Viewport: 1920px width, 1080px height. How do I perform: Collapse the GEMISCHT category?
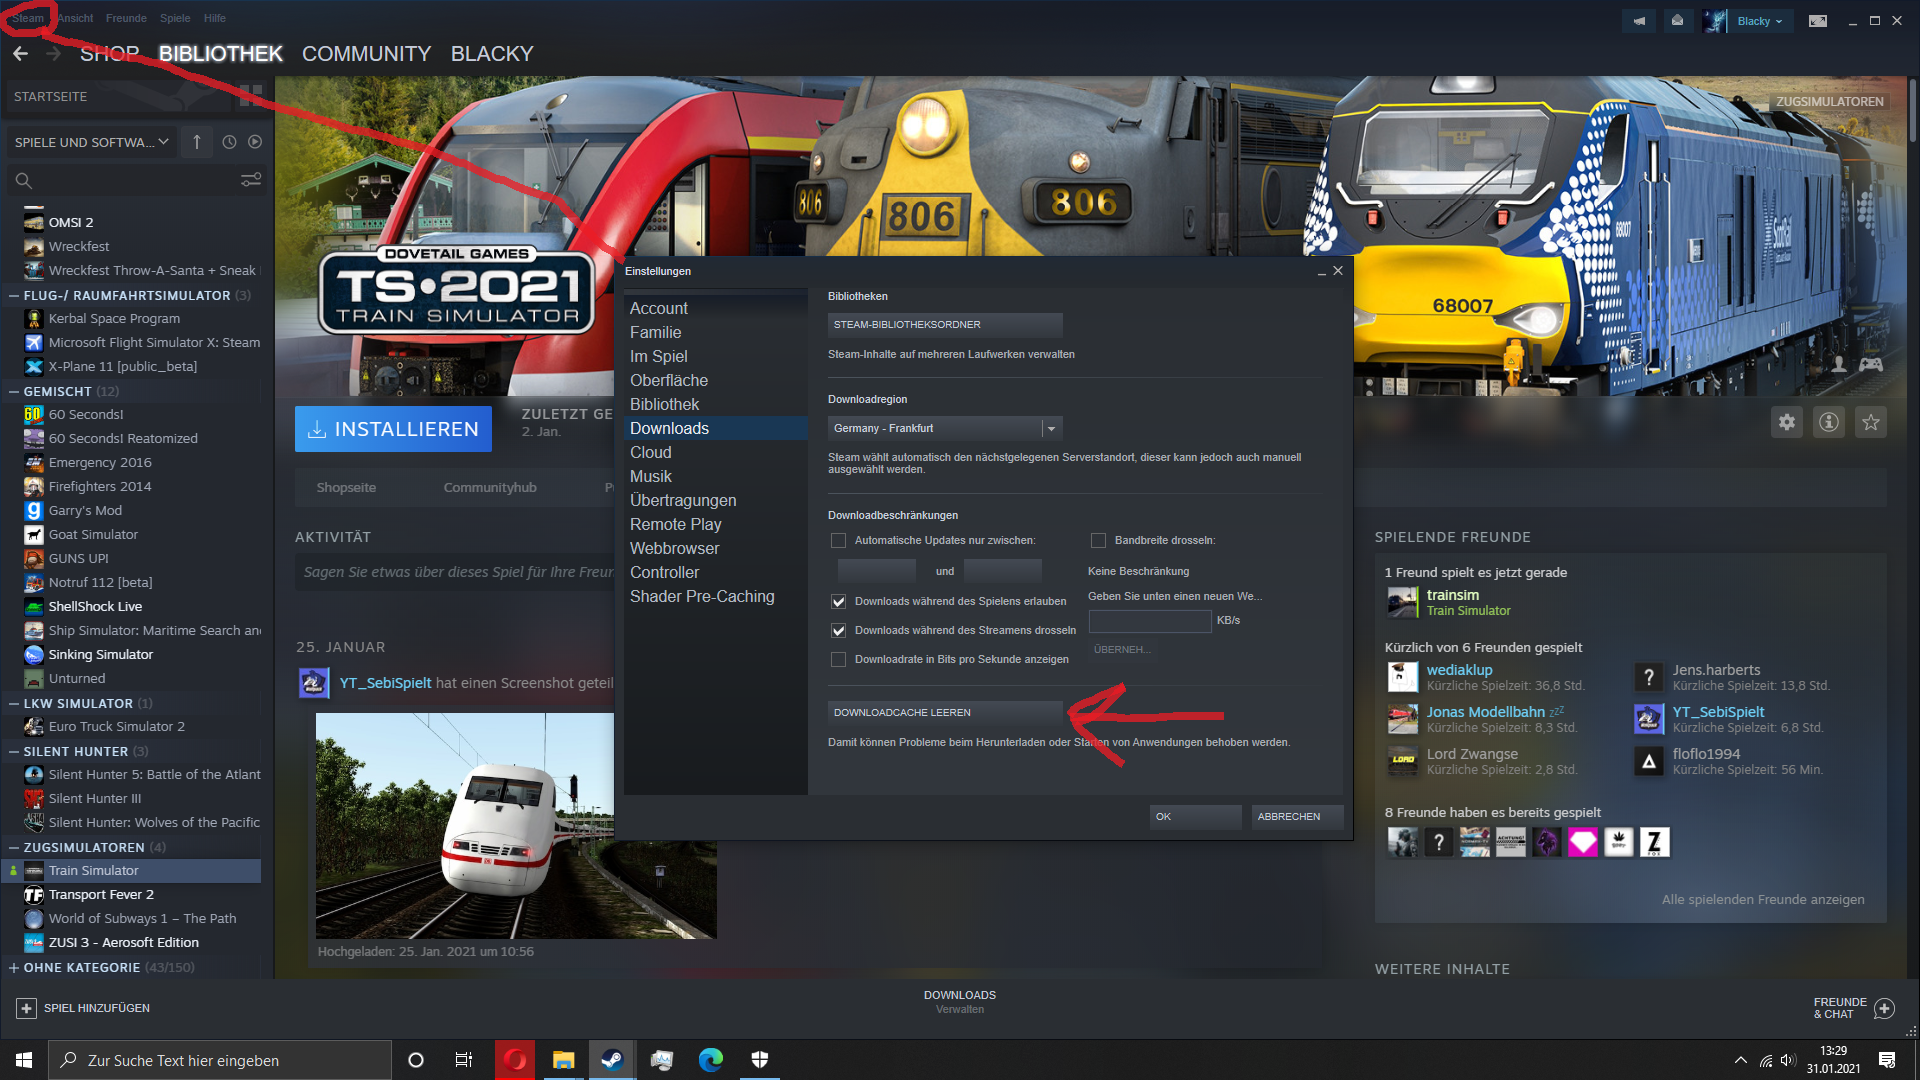[14, 391]
